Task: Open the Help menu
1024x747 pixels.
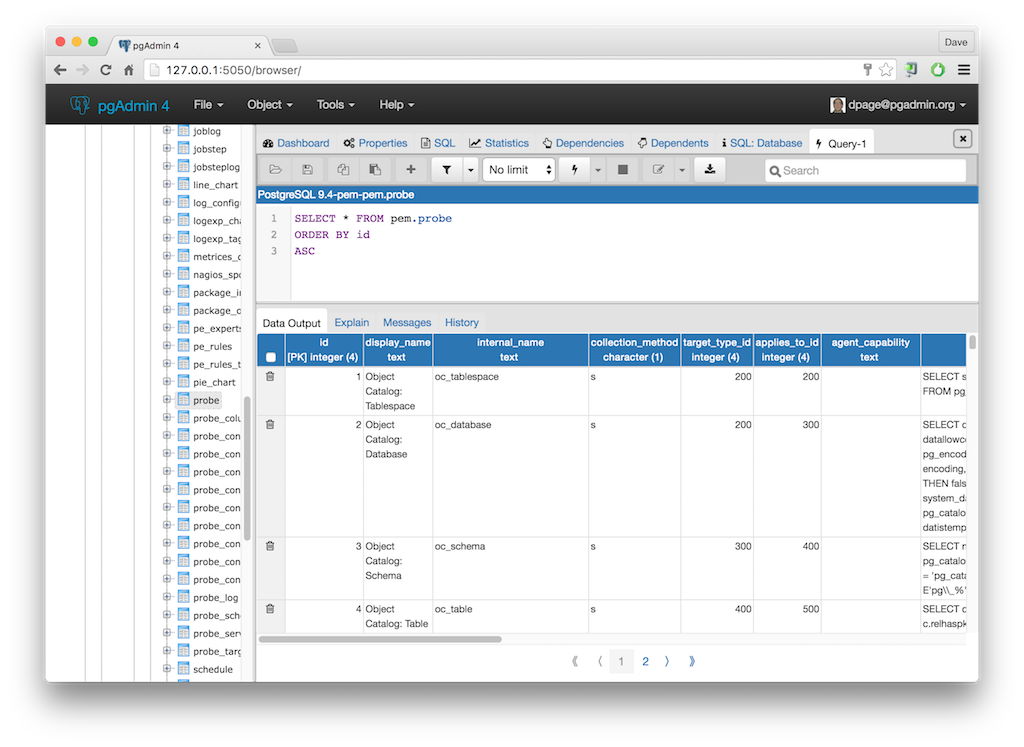Action: click(x=396, y=104)
